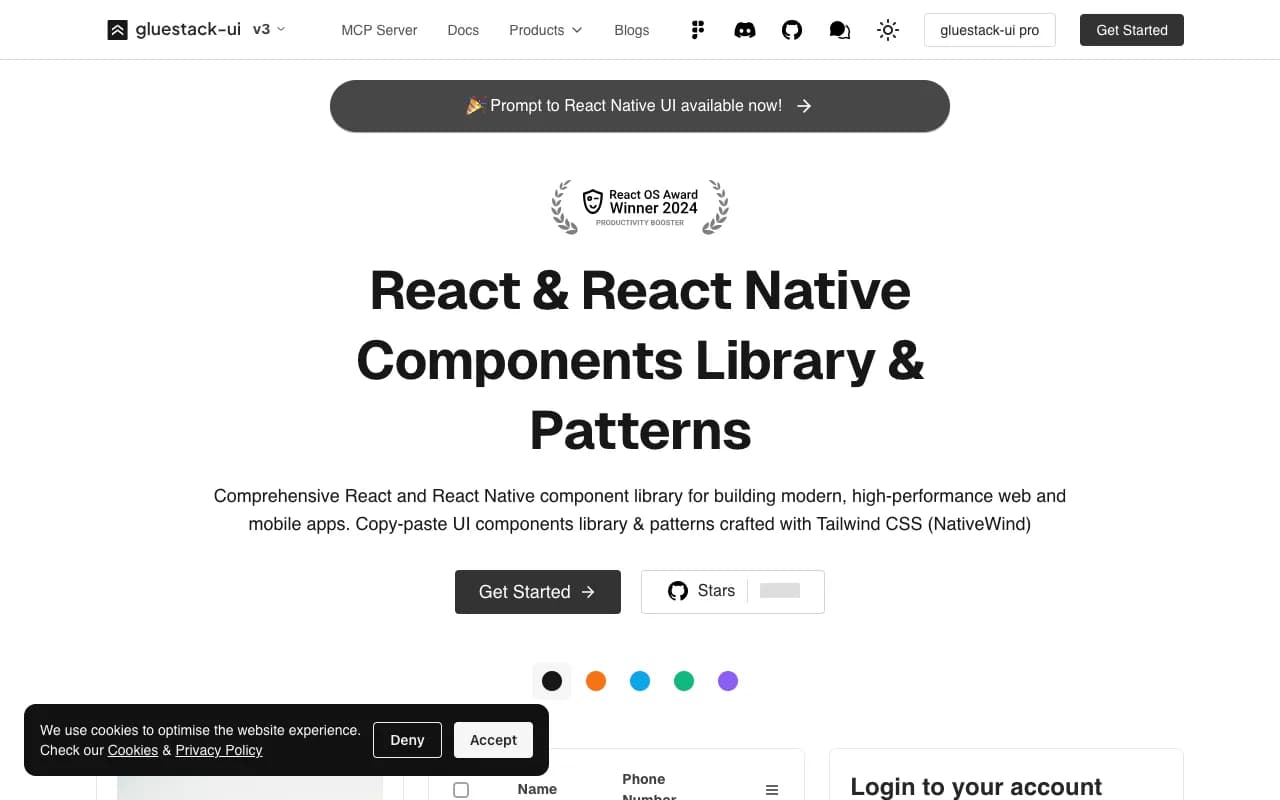This screenshot has height=800, width=1280.
Task: Open the hamburger menu icon in the table header
Action: tap(771, 789)
